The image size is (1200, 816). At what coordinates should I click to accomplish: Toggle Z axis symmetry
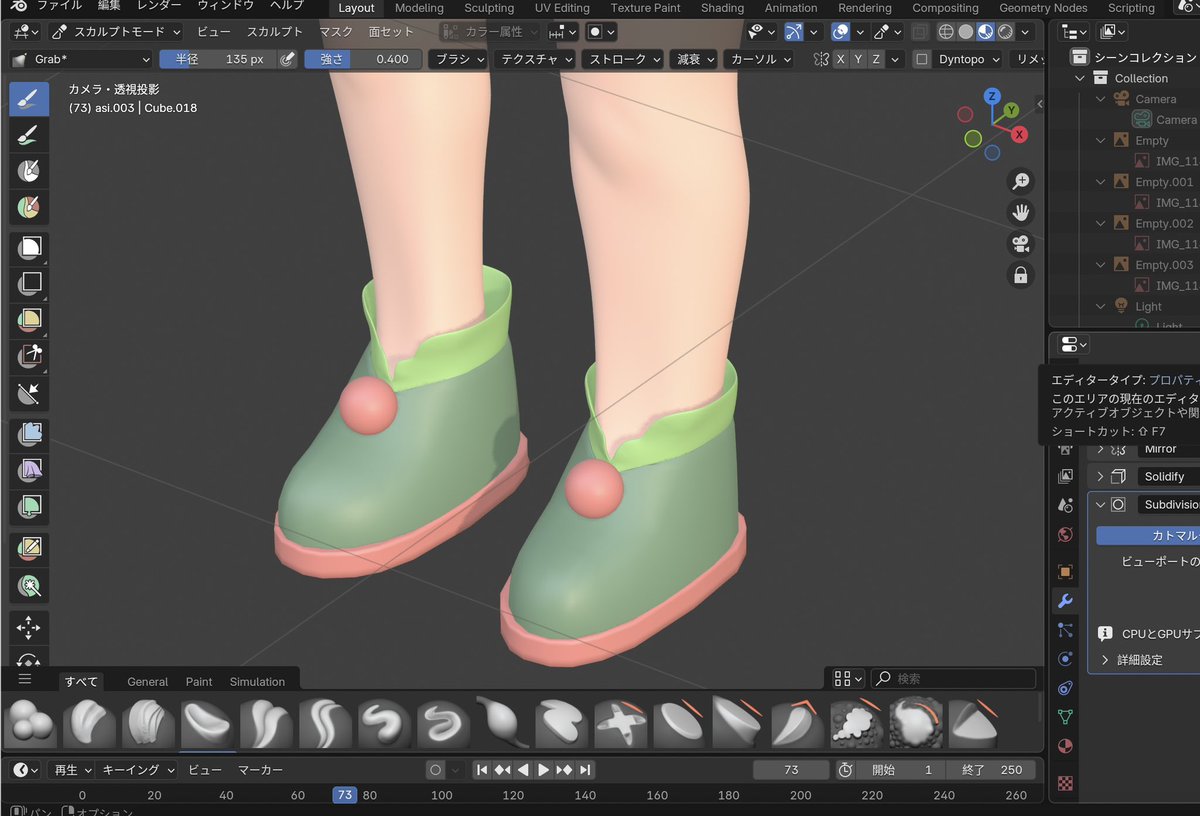[876, 59]
